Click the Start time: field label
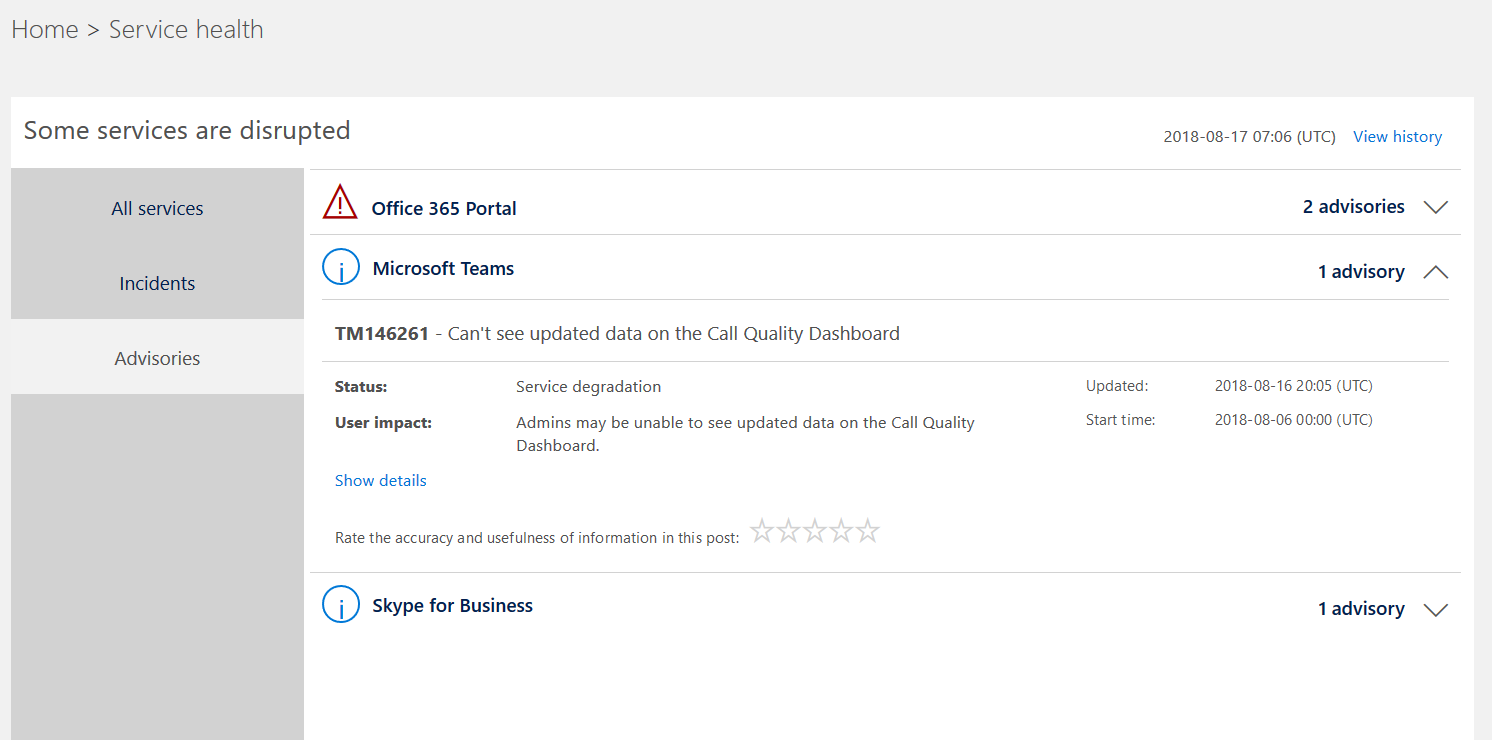The width and height of the screenshot is (1492, 740). click(1120, 419)
